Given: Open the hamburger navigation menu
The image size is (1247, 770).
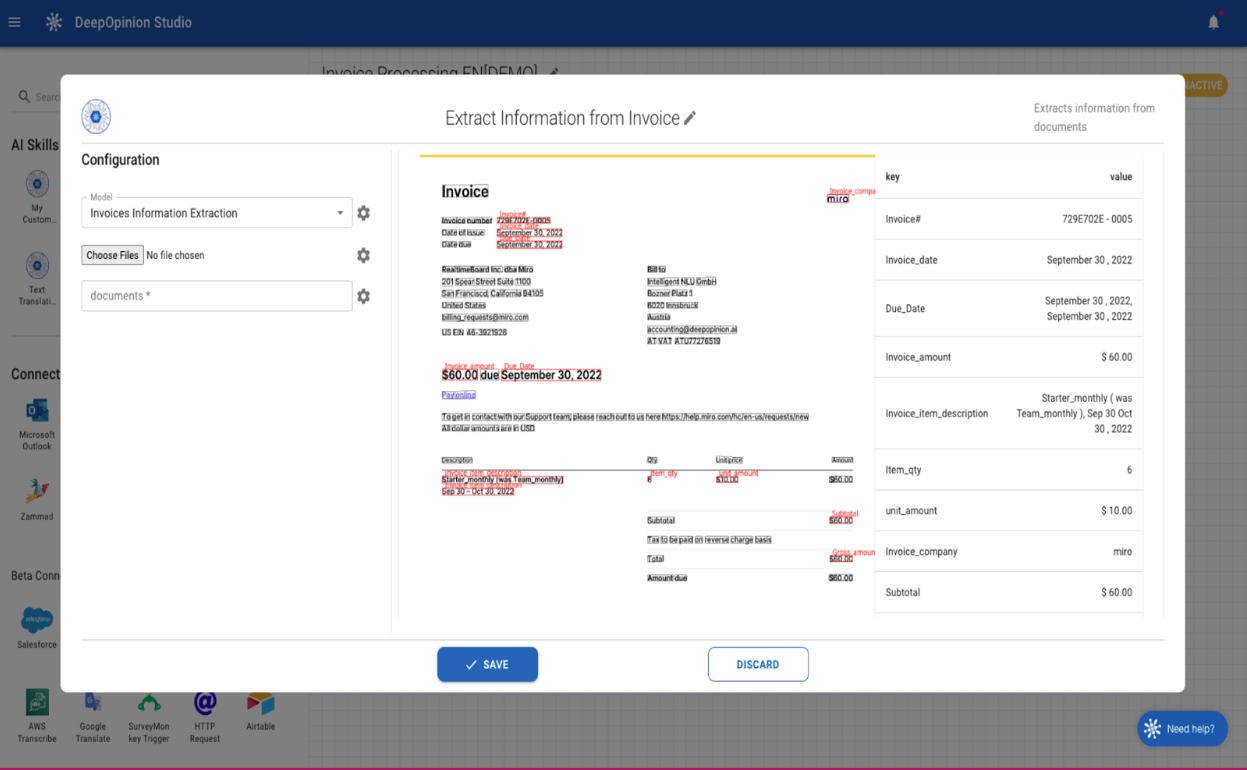Looking at the screenshot, I should (14, 22).
